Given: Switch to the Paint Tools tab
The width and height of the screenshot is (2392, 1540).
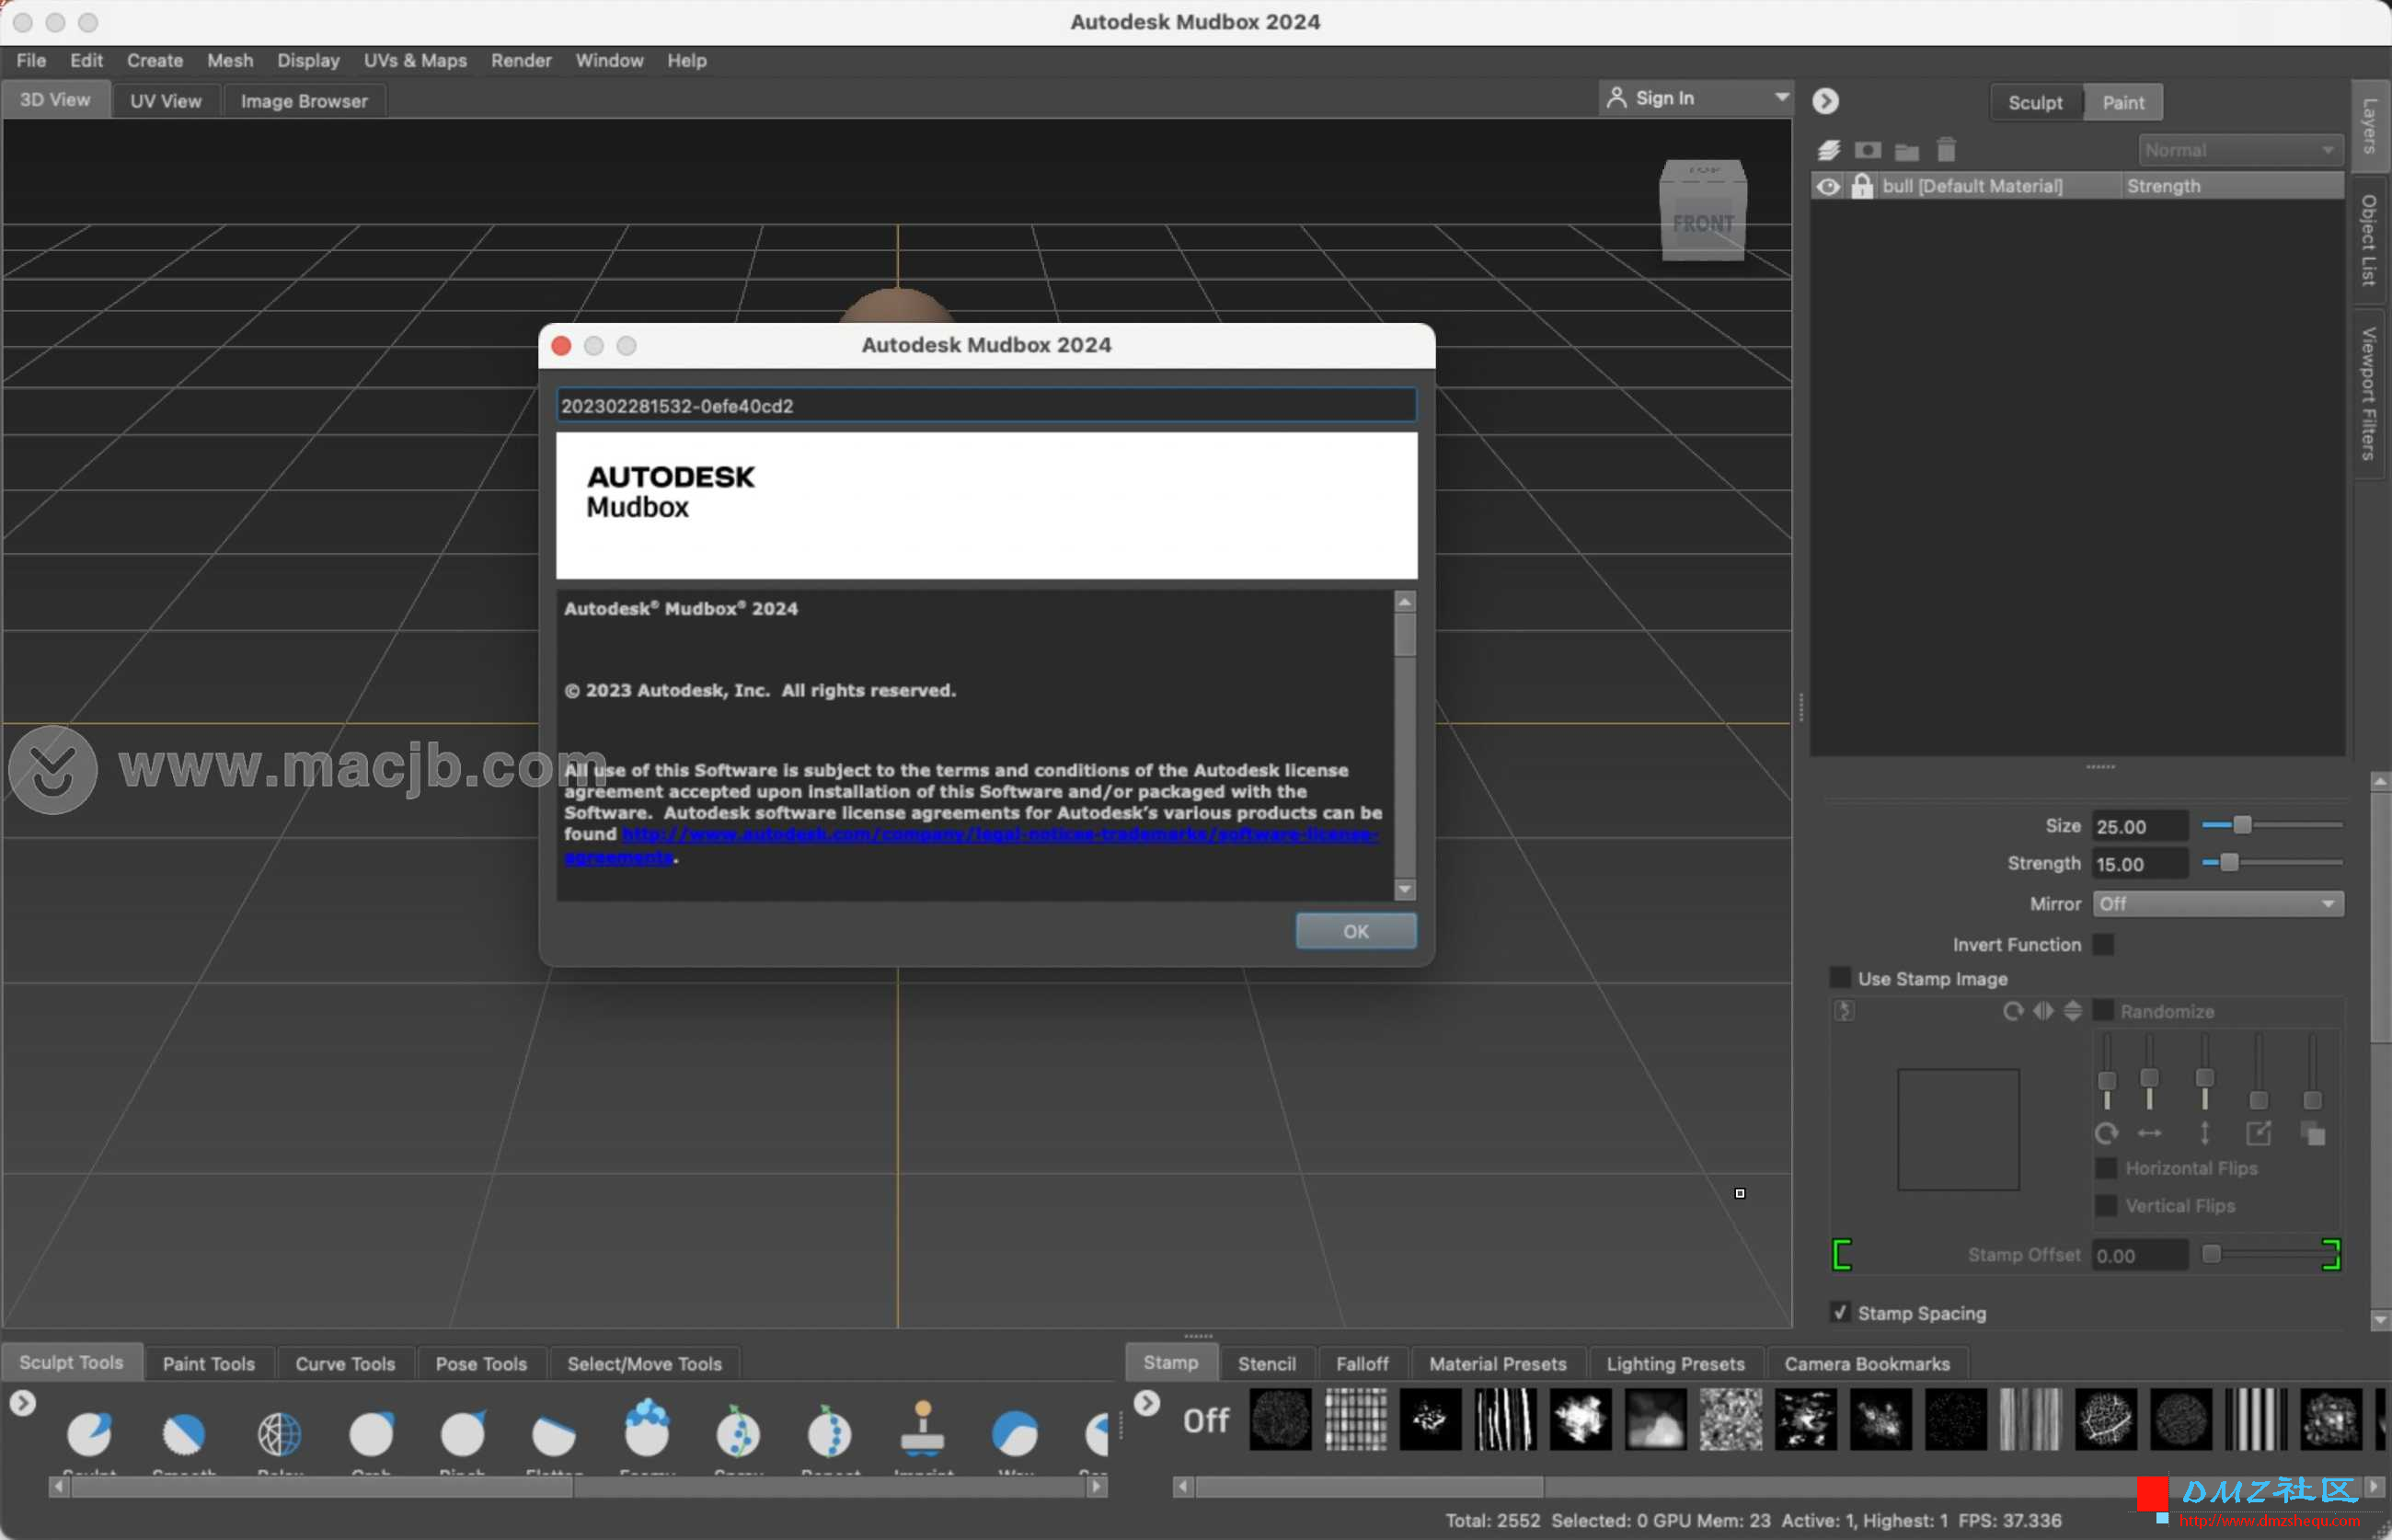Looking at the screenshot, I should click(209, 1364).
